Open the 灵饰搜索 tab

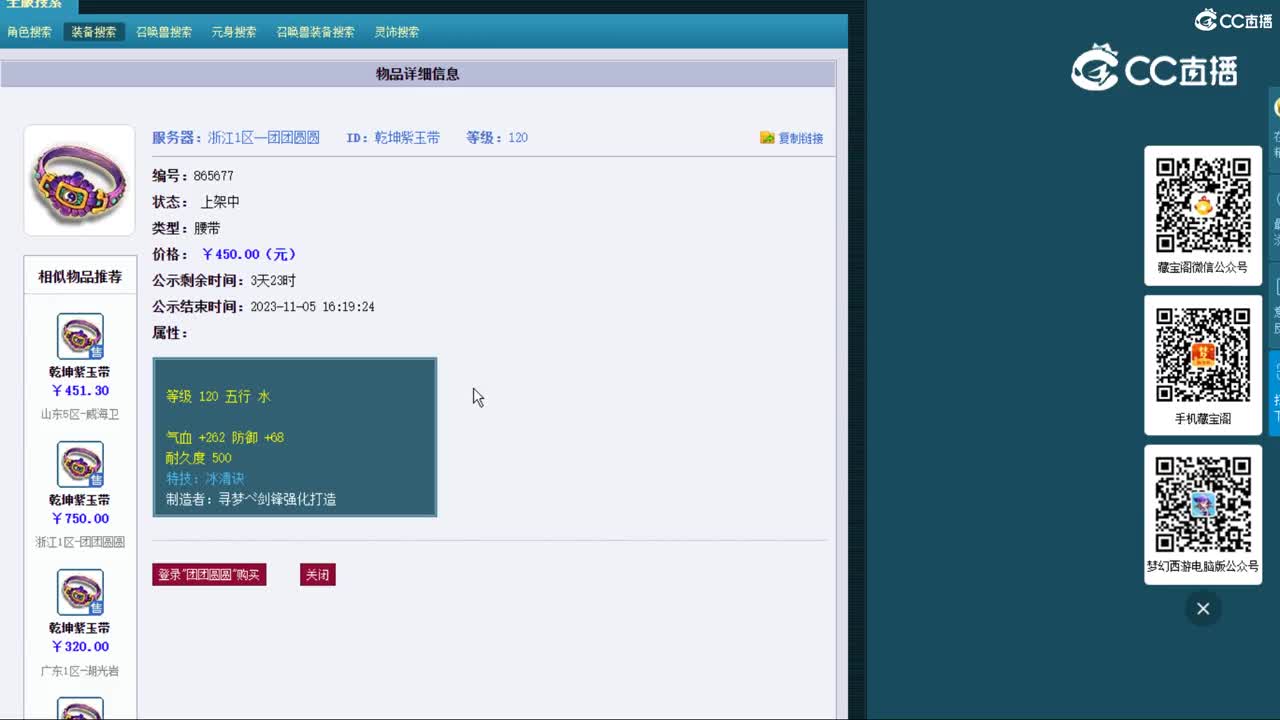pyautogui.click(x=397, y=32)
